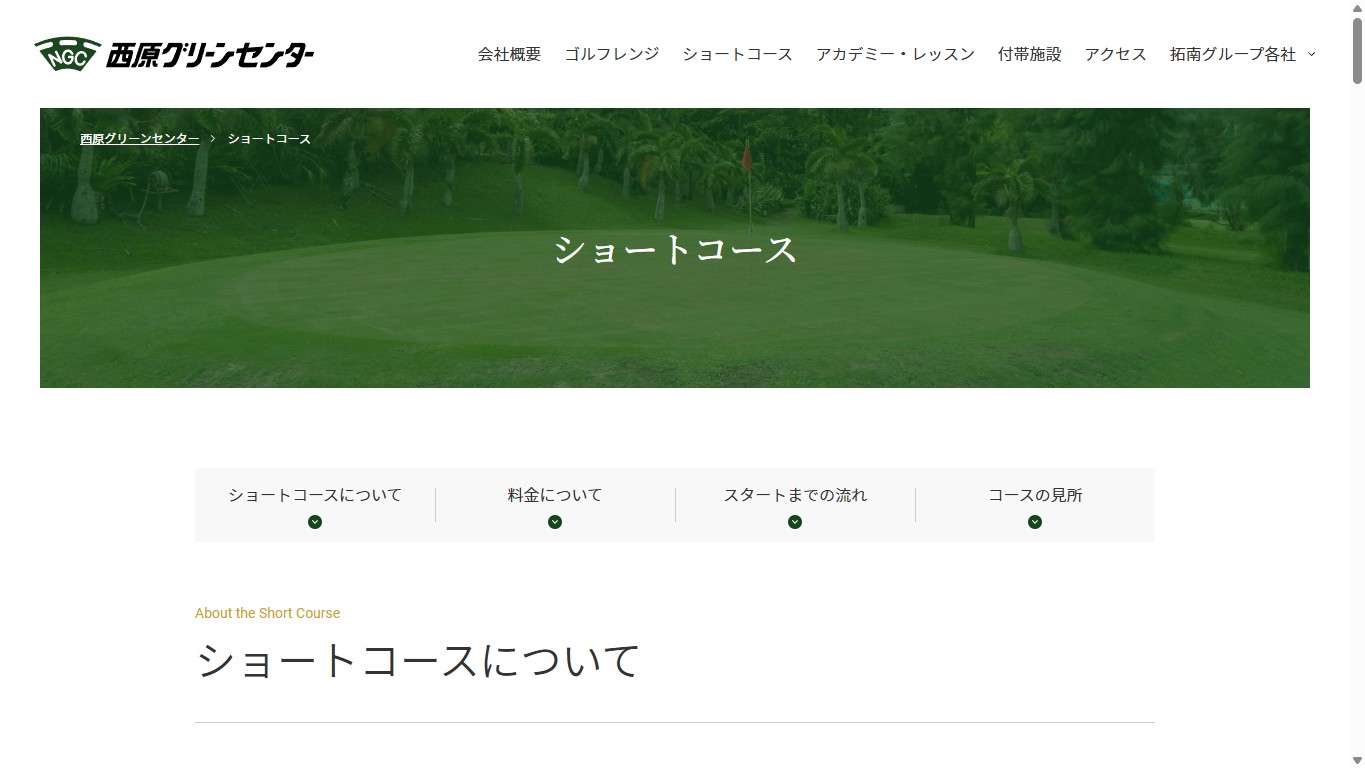Jump to the スタートまでの流れ section anchor
1365x768 pixels.
pyautogui.click(x=795, y=505)
